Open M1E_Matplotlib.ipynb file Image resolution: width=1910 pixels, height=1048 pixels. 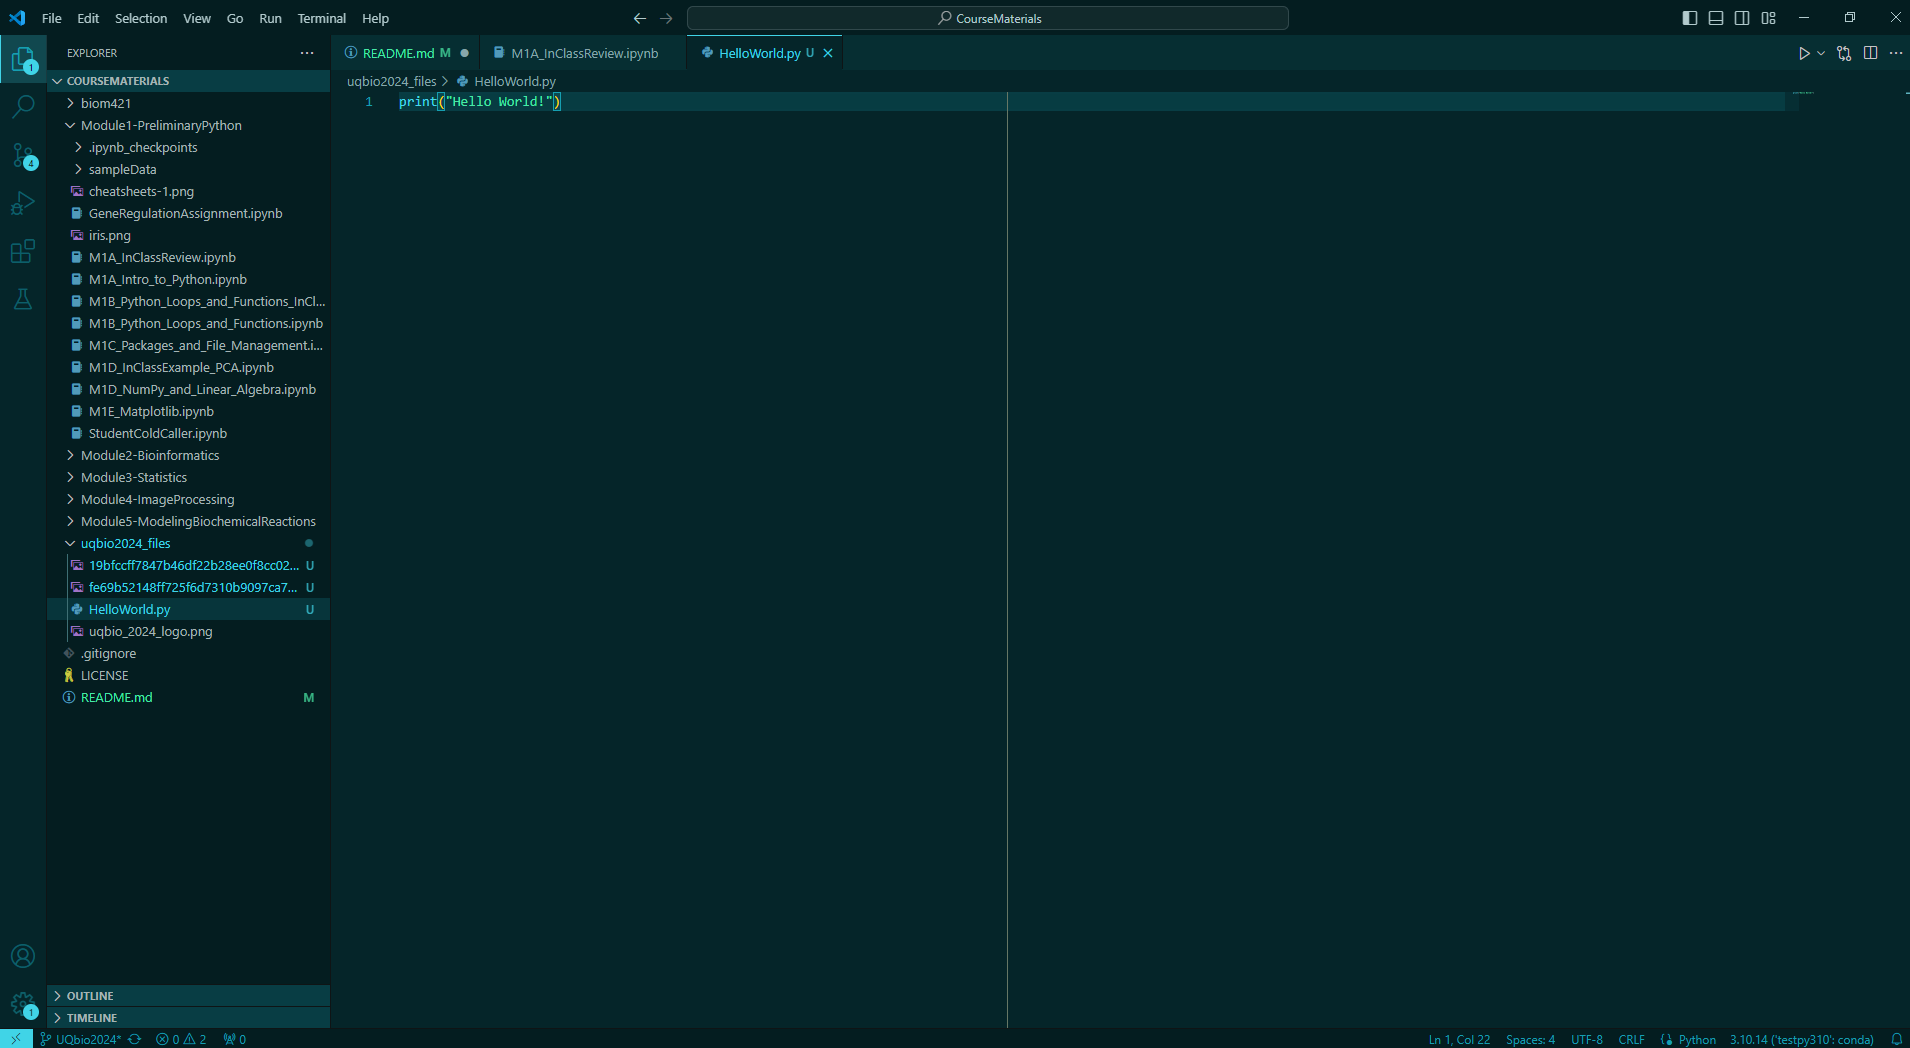tap(188, 411)
